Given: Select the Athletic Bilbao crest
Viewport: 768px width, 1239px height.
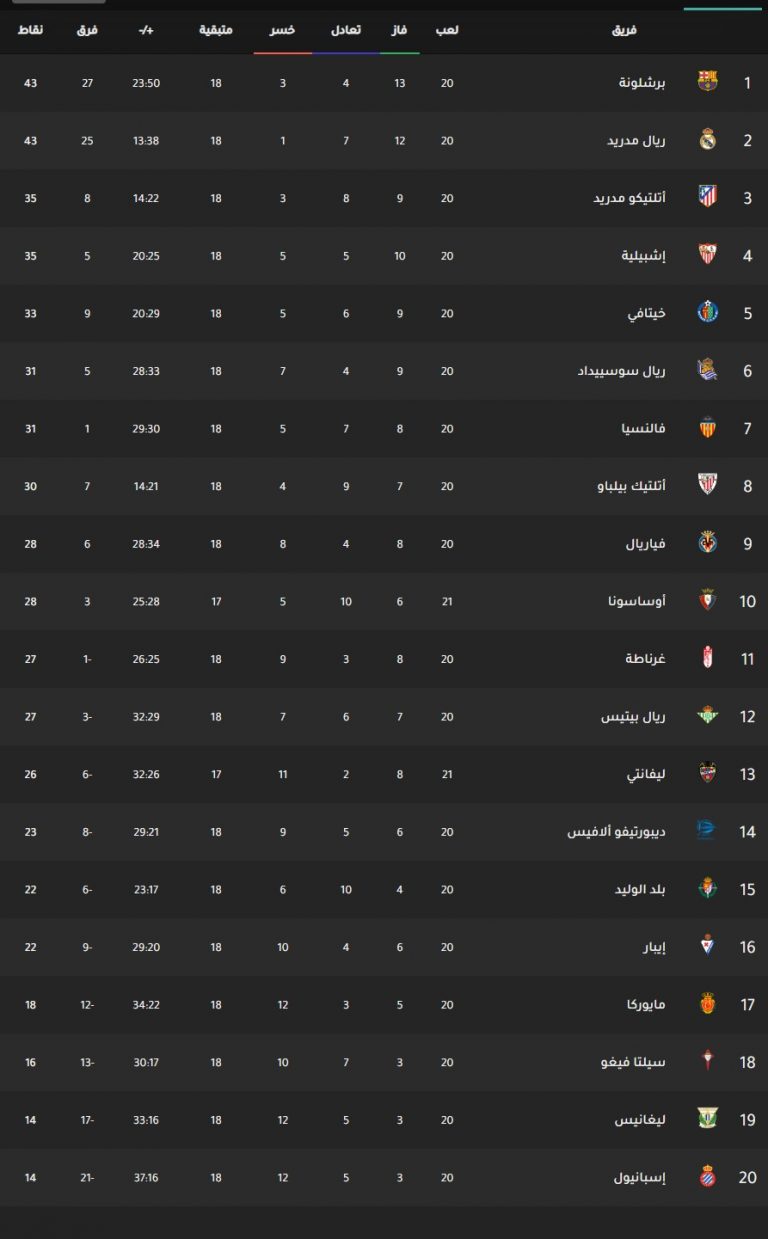Looking at the screenshot, I should 707,485.
